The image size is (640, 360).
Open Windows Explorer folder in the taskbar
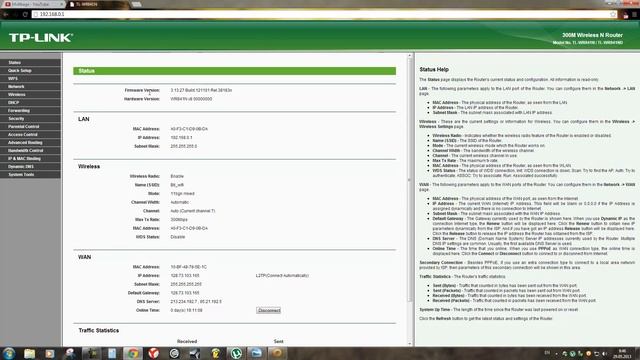pos(29,353)
